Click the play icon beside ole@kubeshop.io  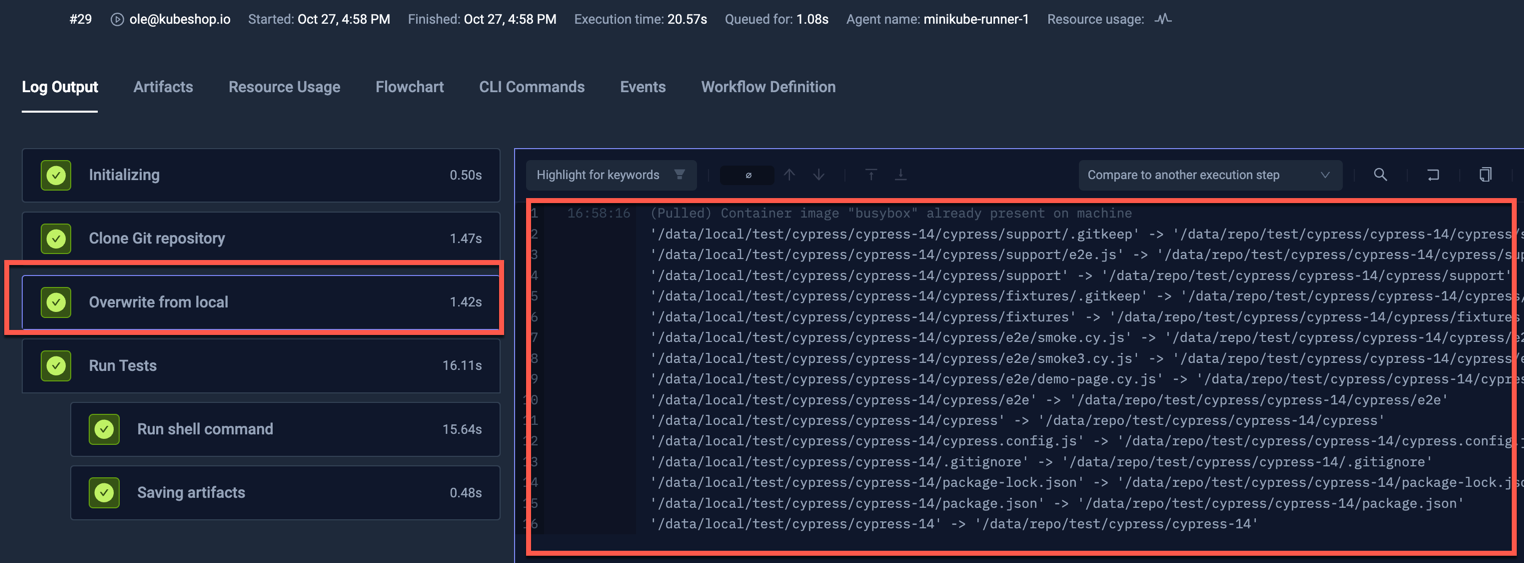tap(117, 19)
